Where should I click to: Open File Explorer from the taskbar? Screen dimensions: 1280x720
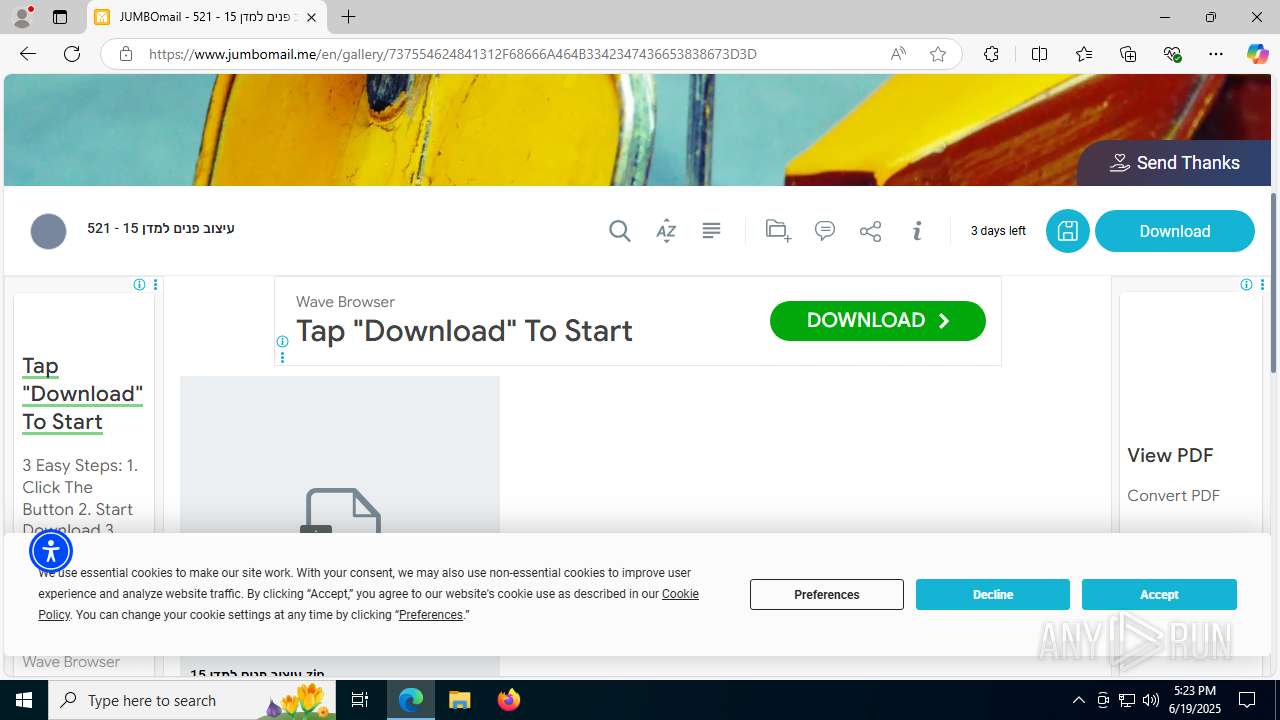(x=459, y=700)
